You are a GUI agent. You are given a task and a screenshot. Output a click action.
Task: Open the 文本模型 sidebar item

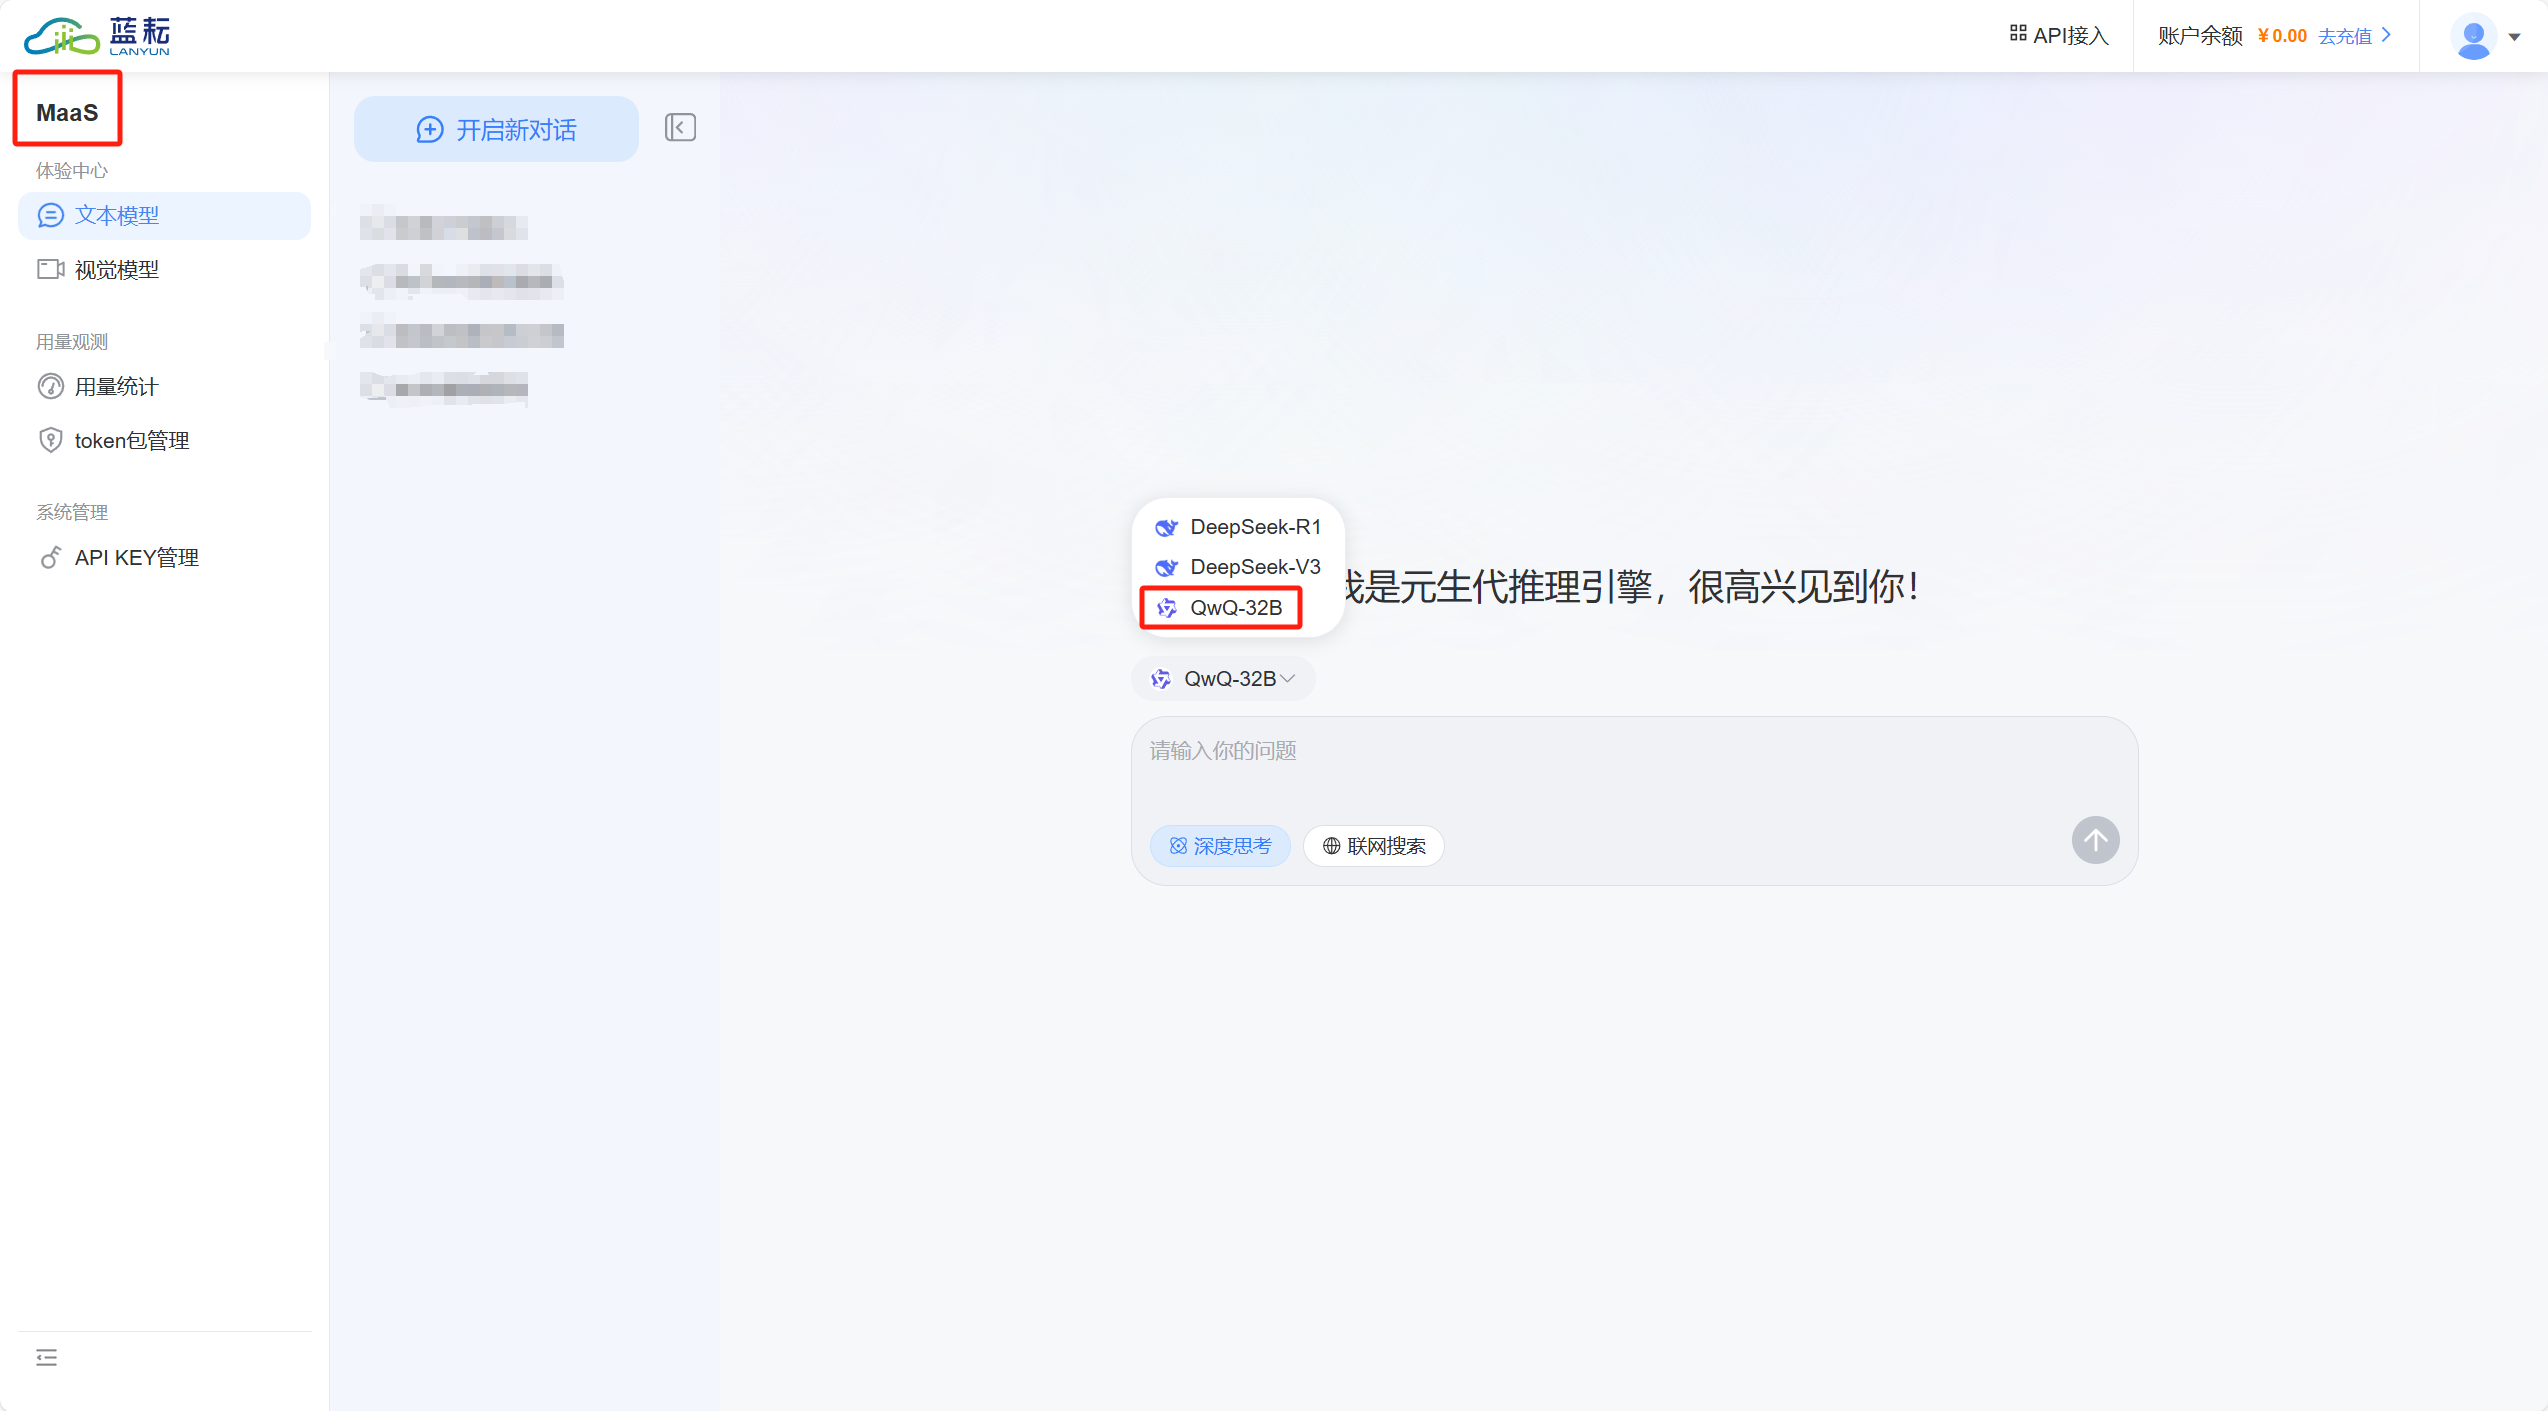point(116,216)
